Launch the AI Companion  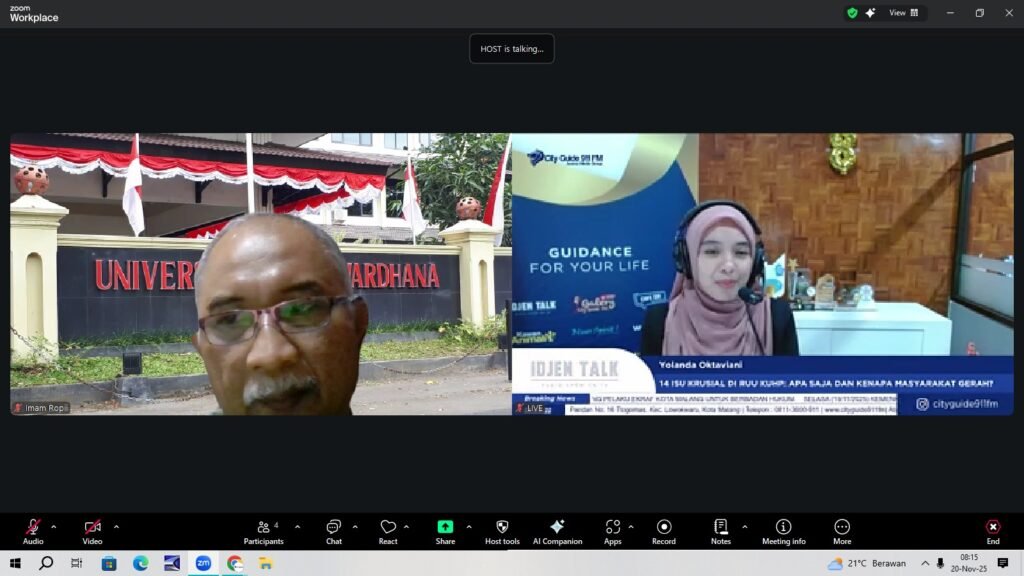point(557,528)
